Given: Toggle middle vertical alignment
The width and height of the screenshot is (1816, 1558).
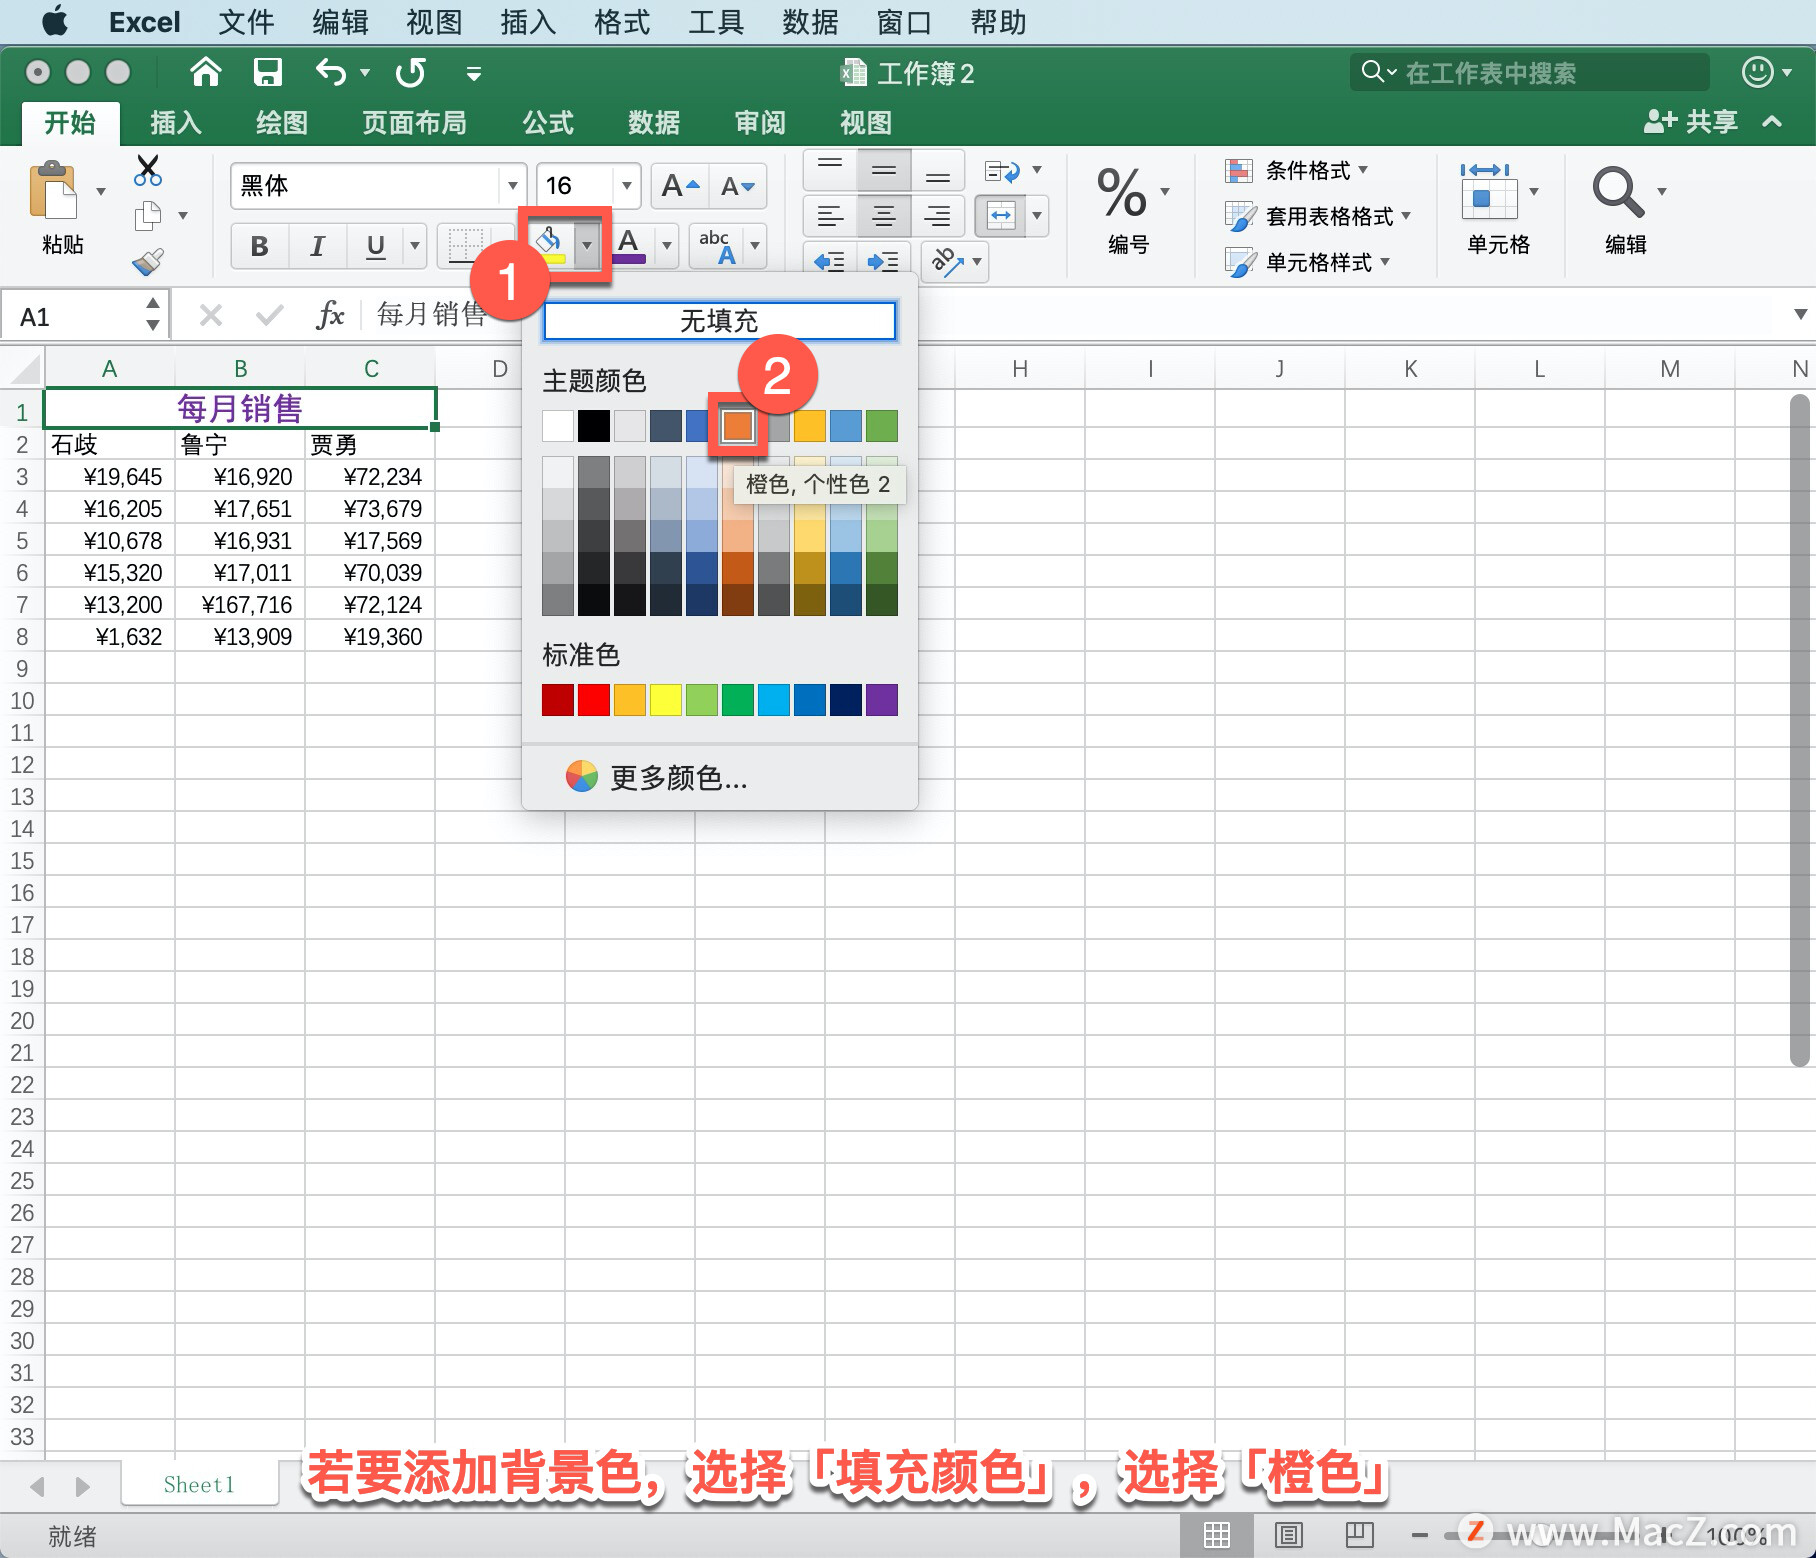Looking at the screenshot, I should click(x=884, y=170).
